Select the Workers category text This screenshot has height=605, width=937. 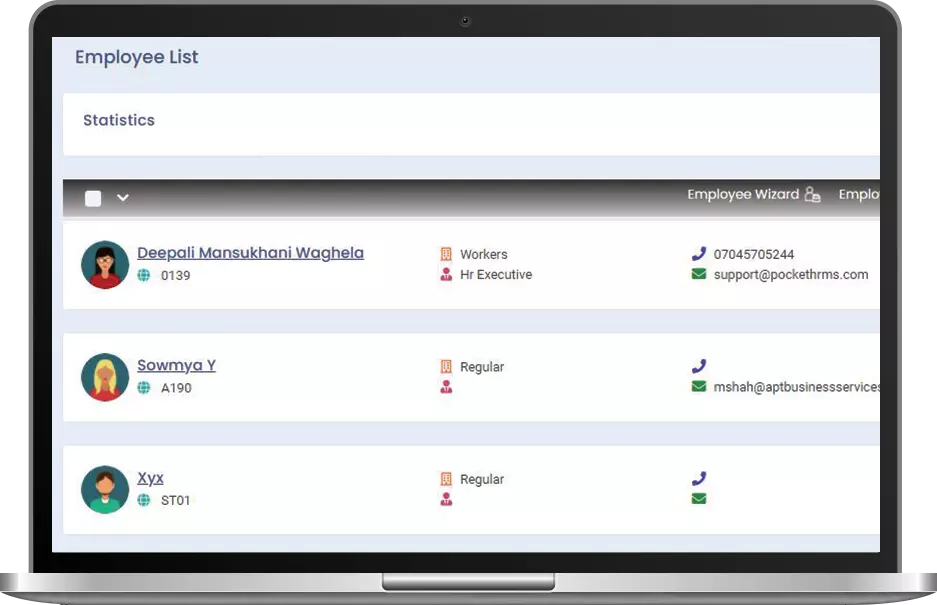484,254
